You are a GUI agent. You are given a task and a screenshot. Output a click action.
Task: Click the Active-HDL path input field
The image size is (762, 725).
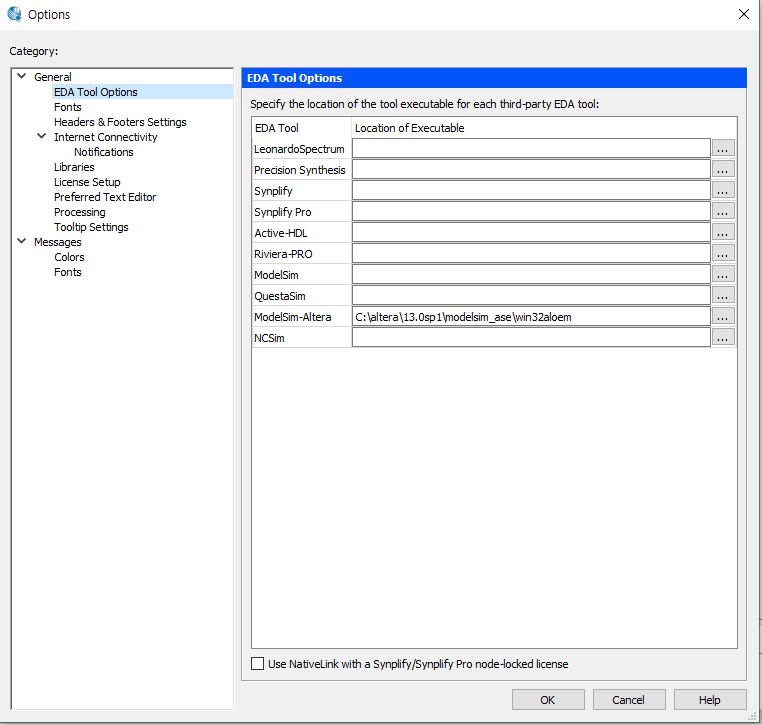531,232
